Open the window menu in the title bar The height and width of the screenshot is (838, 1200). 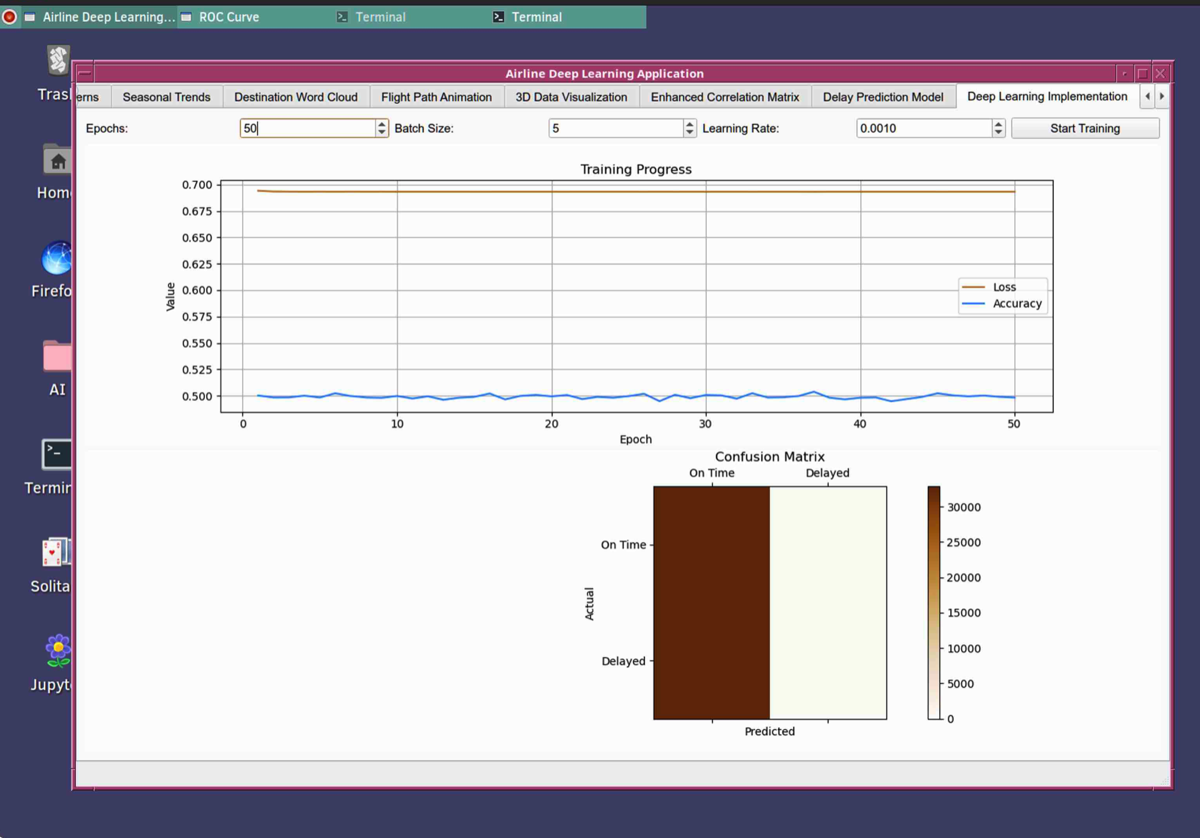(x=85, y=74)
